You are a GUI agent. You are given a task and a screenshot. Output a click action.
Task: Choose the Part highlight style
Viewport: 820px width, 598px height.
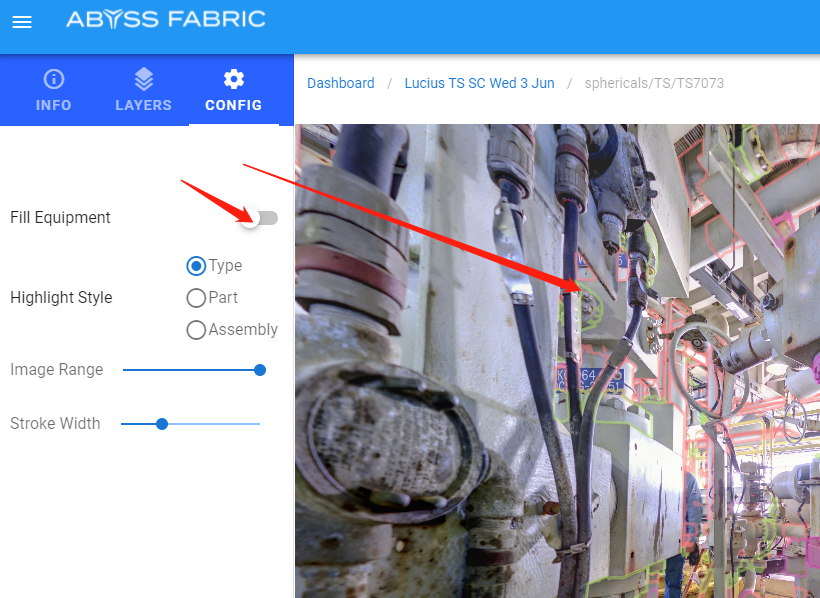[x=196, y=298]
